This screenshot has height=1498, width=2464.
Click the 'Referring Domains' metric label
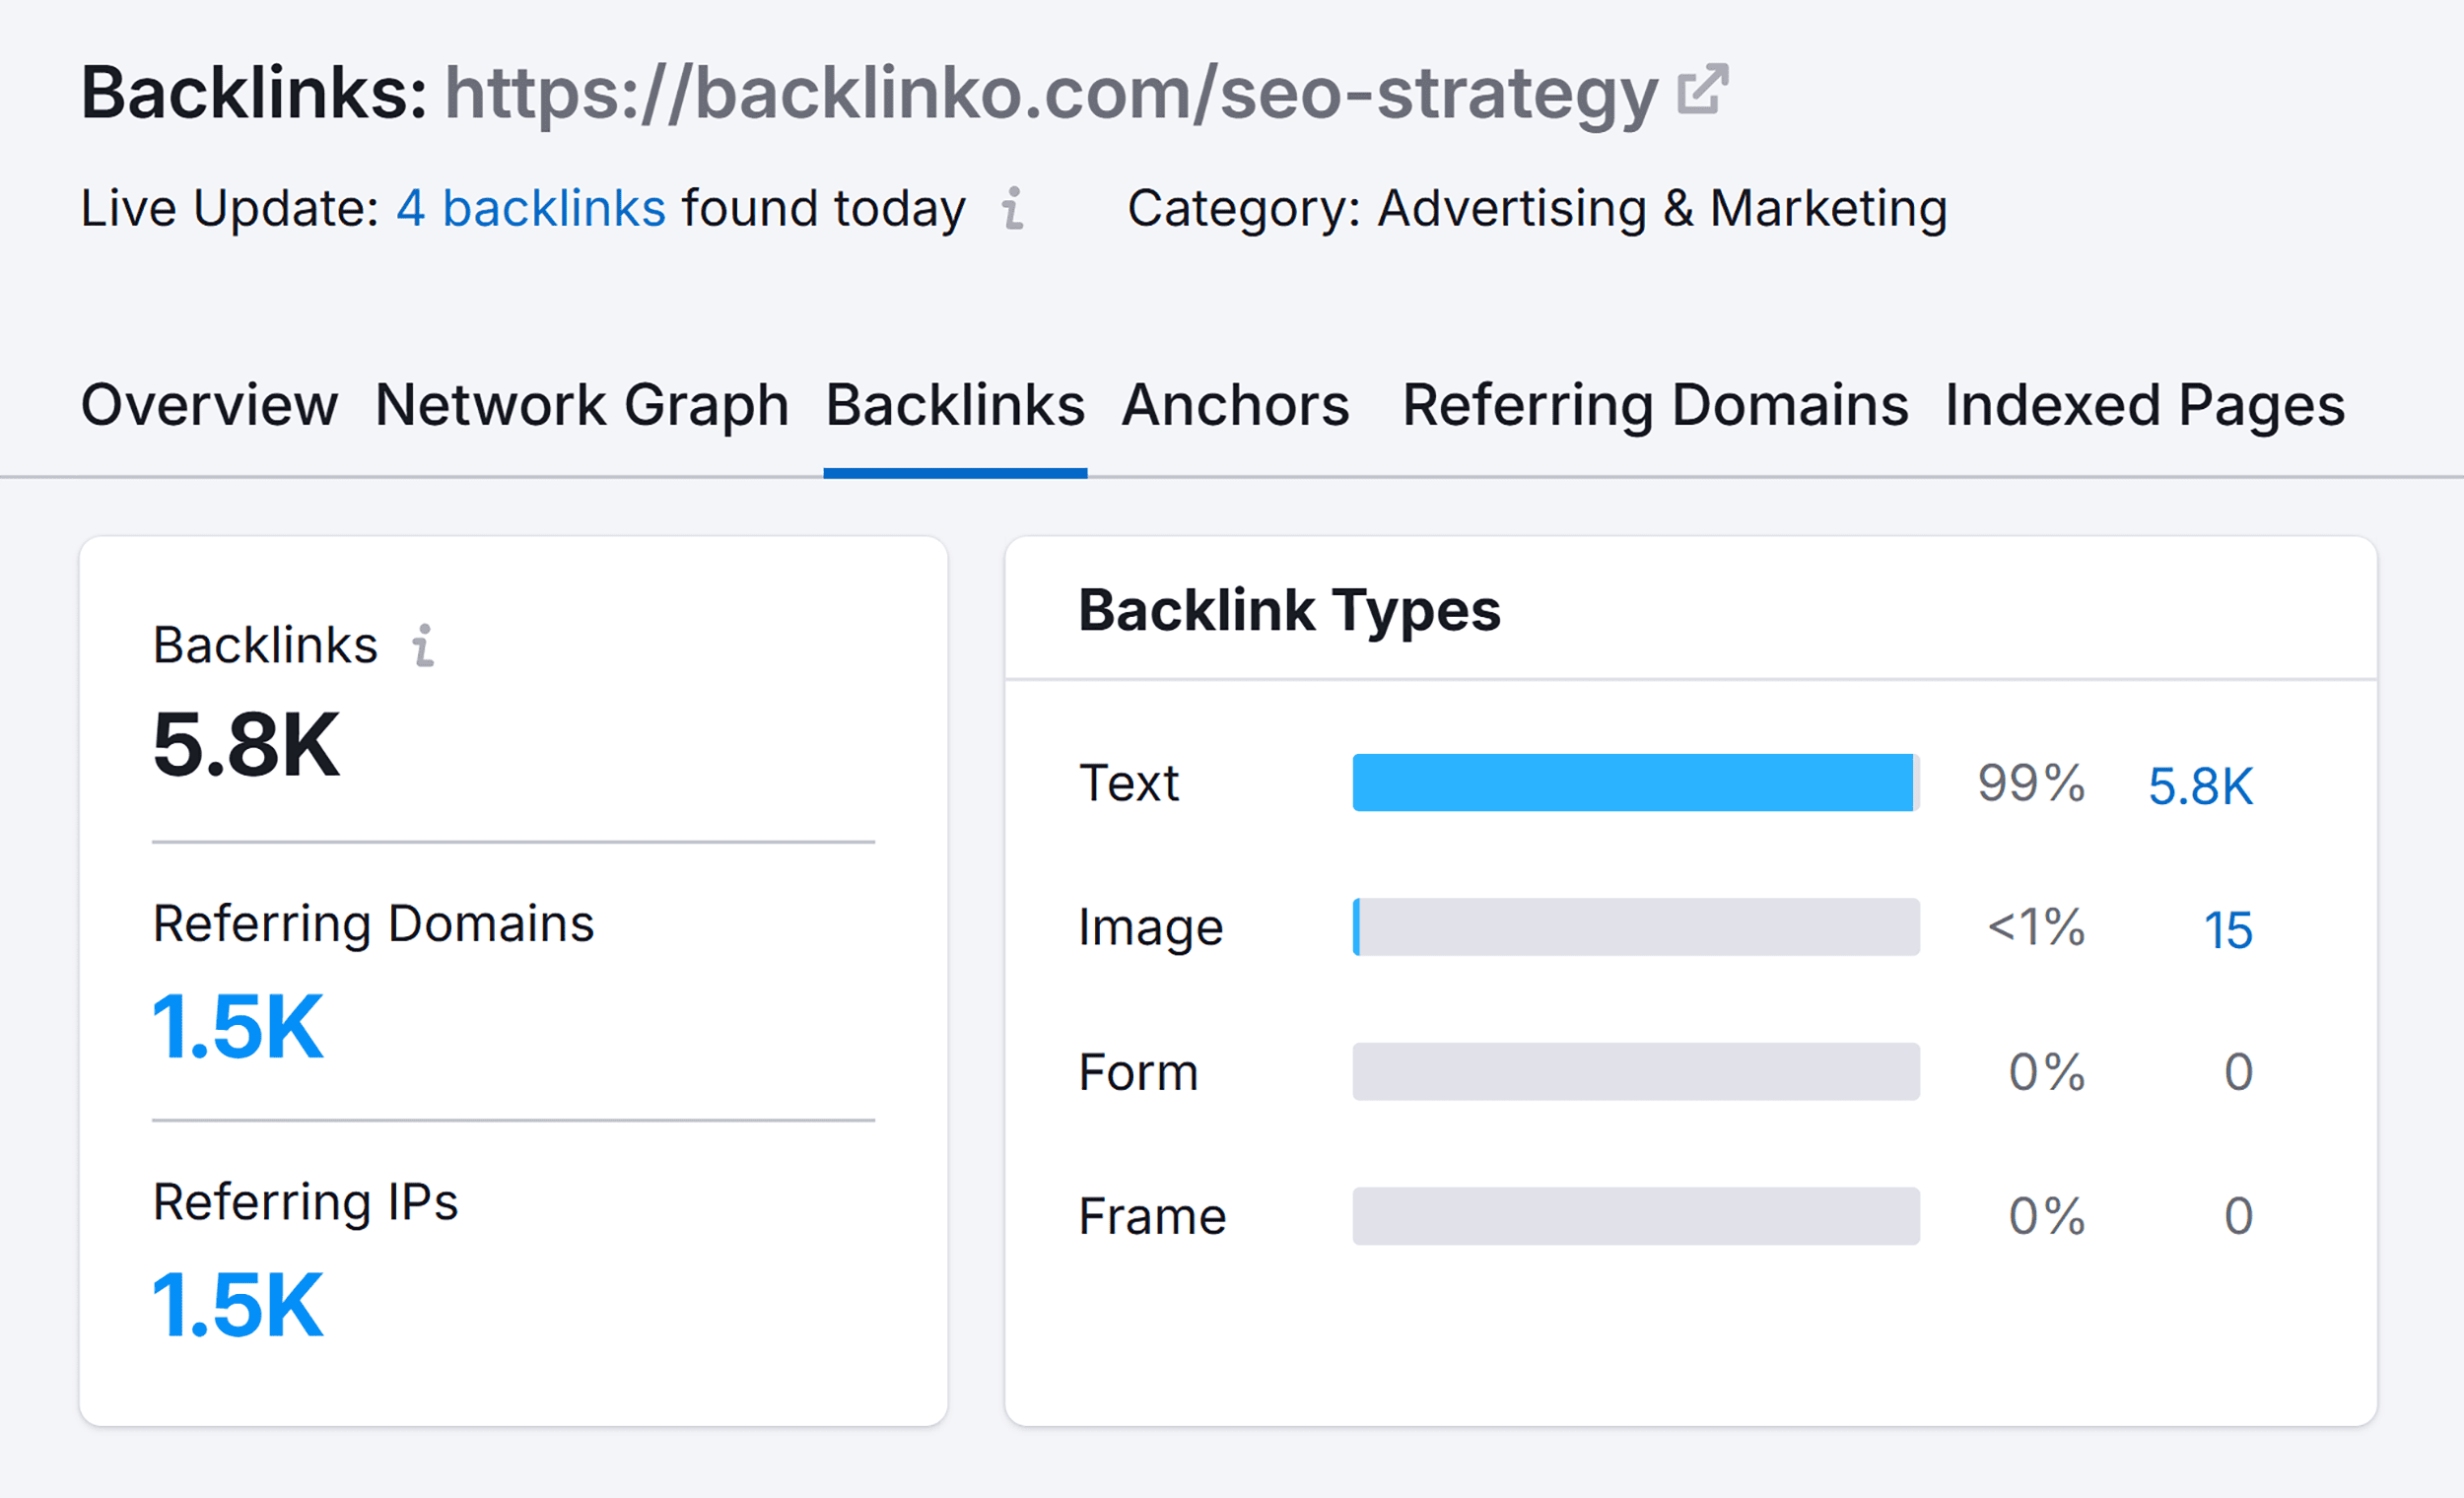tap(373, 924)
